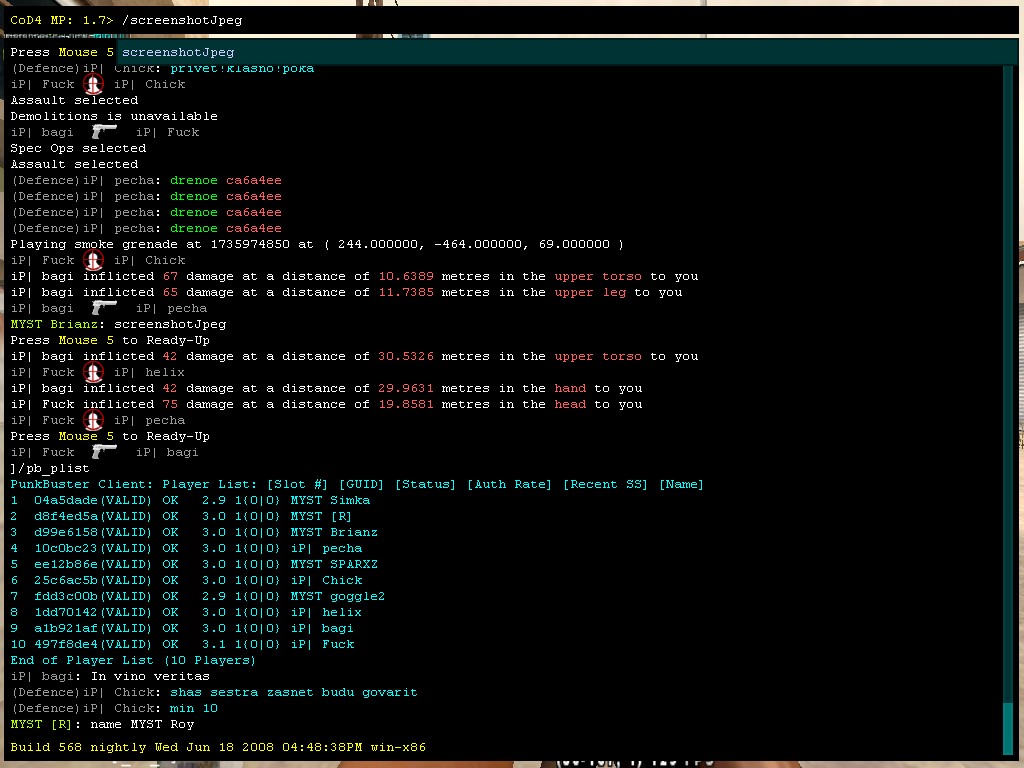Select player row 8 iP| helix
Screen dimensions: 1024x768
tap(186, 612)
